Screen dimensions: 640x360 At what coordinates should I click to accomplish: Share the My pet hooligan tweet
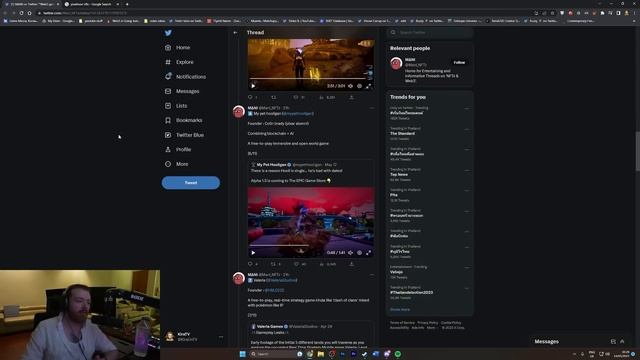[x=351, y=264]
